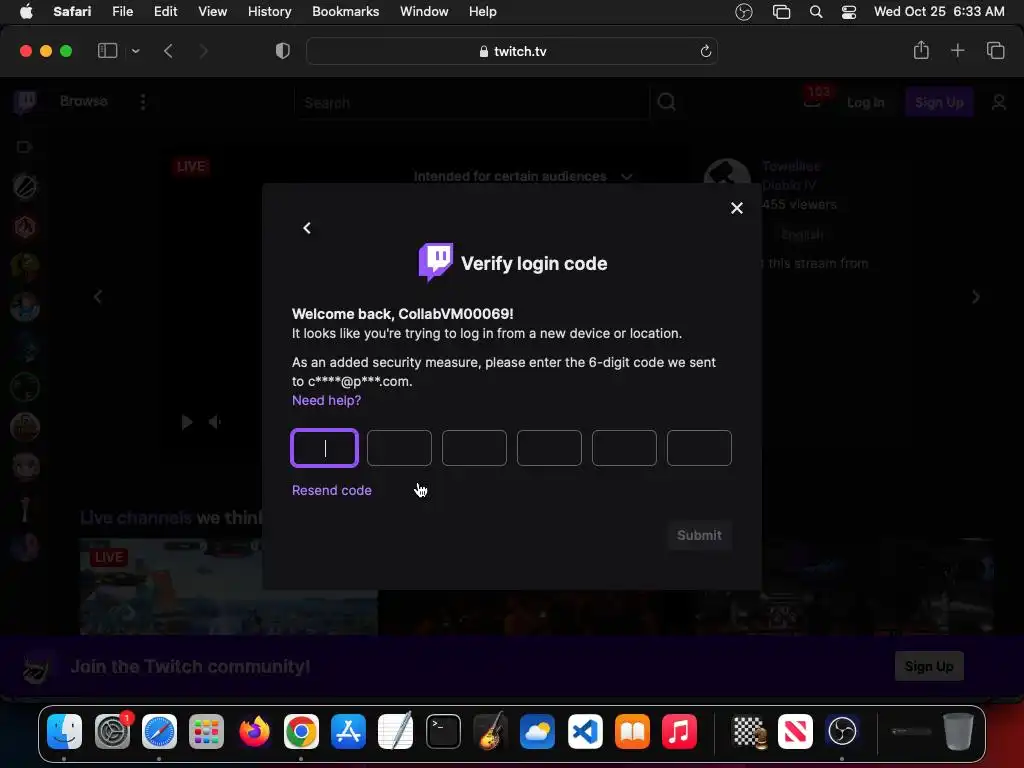Open the File menu
Viewport: 1024px width, 768px height.
click(x=122, y=11)
